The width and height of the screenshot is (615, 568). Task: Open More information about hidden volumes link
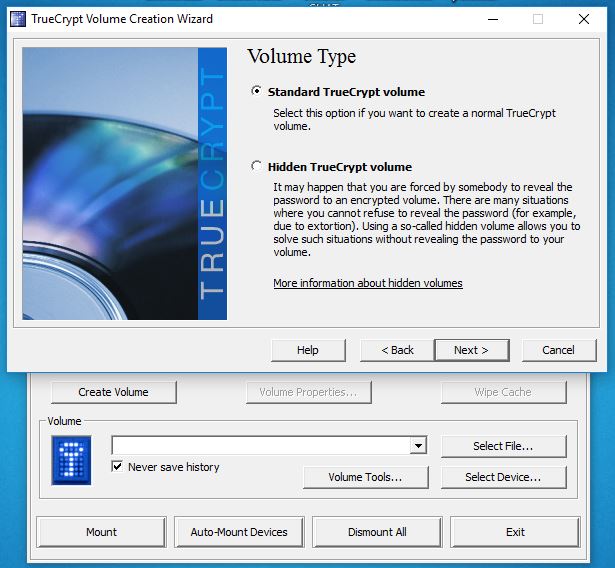coord(368,283)
